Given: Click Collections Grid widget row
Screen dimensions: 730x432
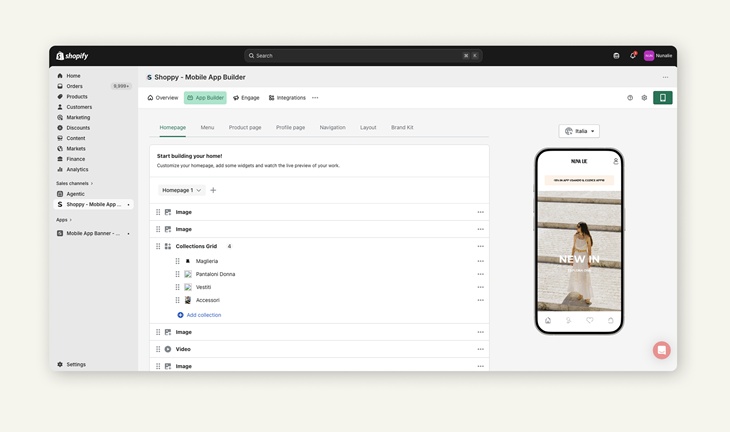Looking at the screenshot, I should (x=319, y=246).
